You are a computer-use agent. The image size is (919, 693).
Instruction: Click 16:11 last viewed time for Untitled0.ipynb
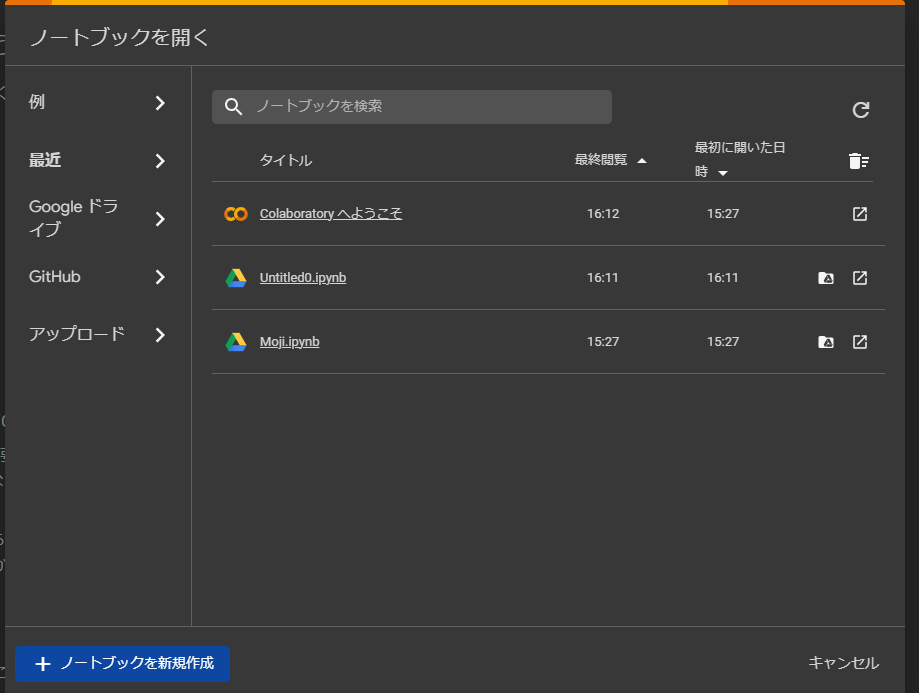point(603,277)
